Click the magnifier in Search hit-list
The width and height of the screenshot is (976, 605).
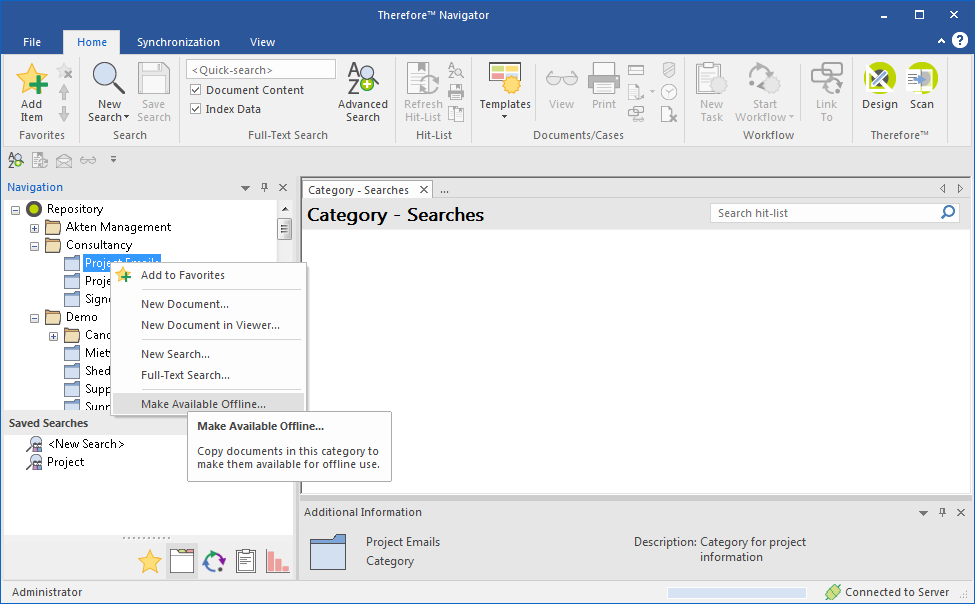[948, 213]
